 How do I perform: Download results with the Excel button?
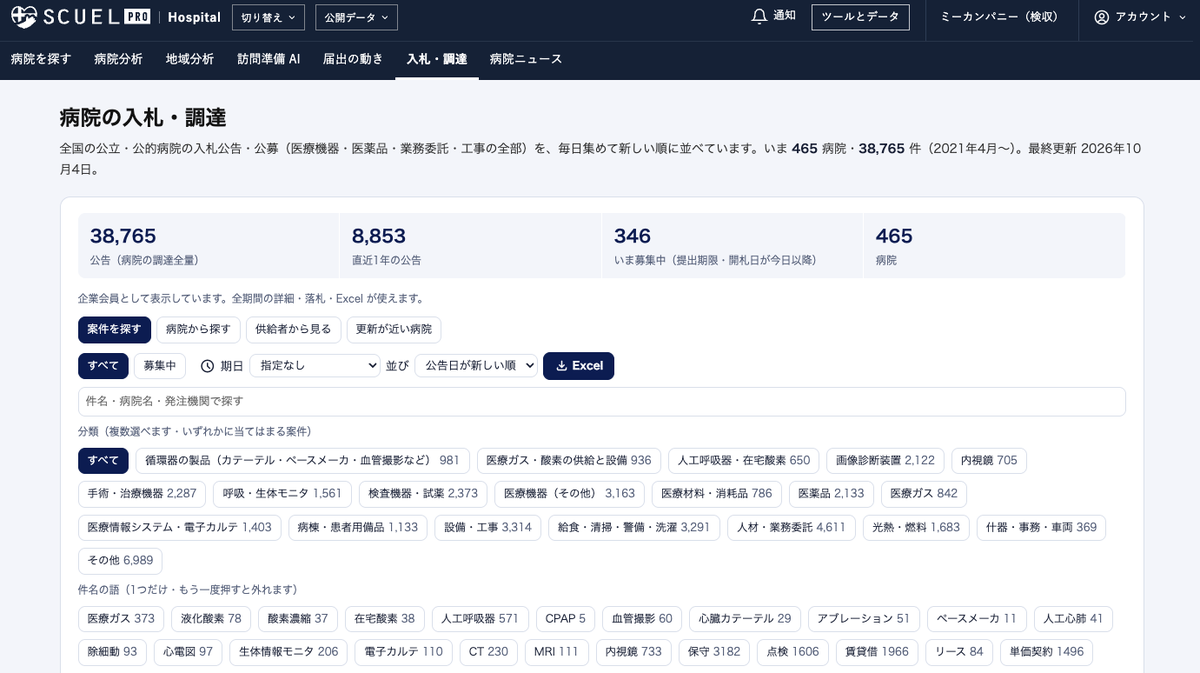[x=579, y=366]
